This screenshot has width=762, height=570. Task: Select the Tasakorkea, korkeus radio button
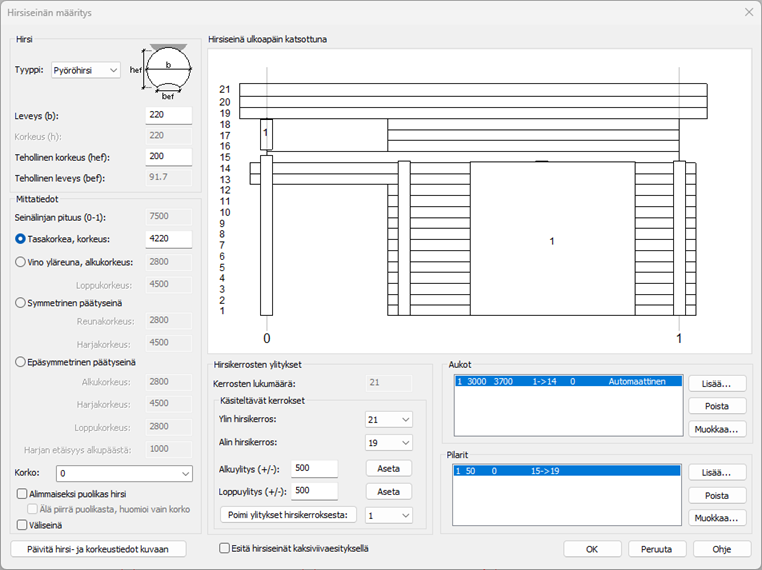click(21, 239)
